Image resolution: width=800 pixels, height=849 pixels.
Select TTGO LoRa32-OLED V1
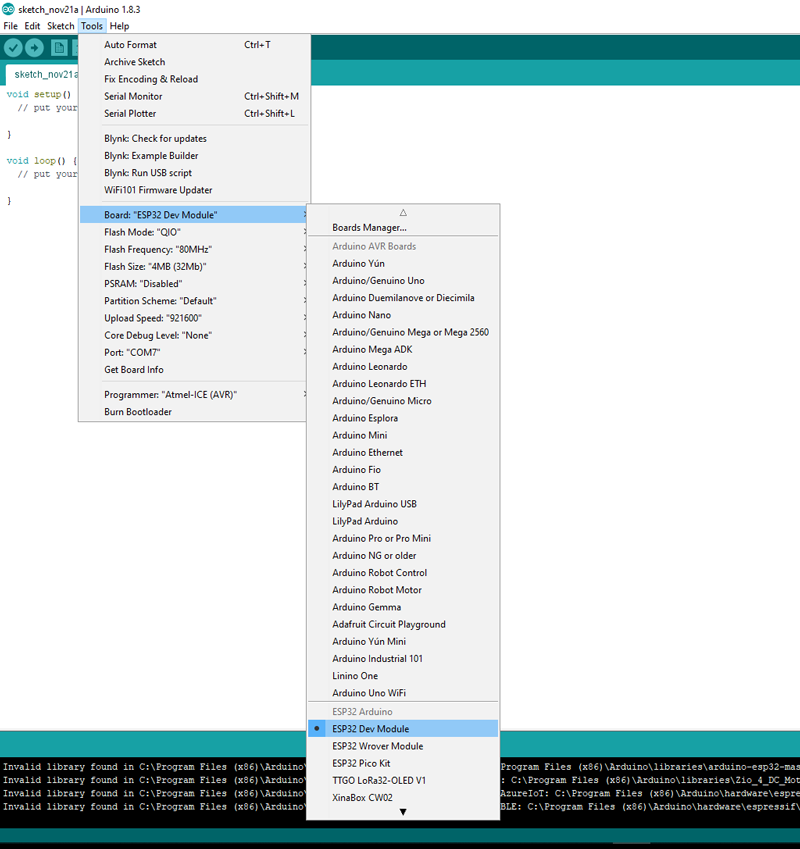point(403,781)
